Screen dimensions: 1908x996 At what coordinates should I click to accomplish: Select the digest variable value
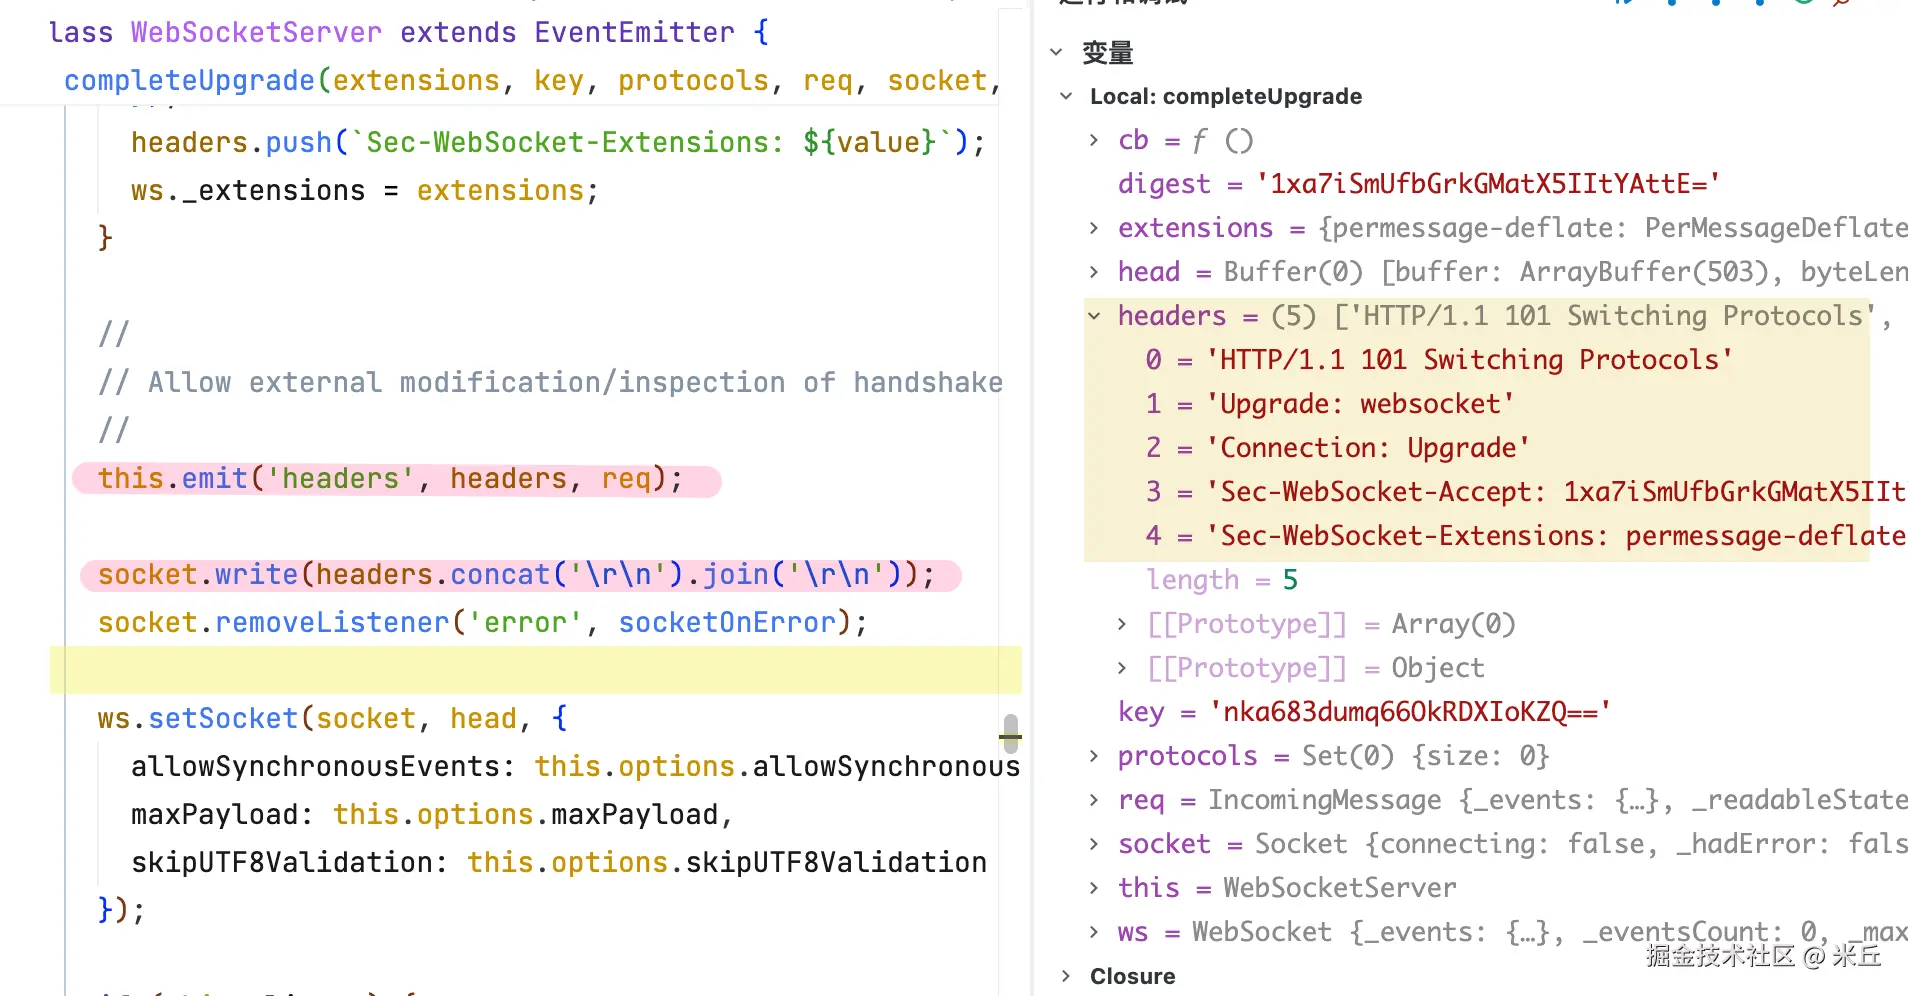pyautogui.click(x=1488, y=184)
